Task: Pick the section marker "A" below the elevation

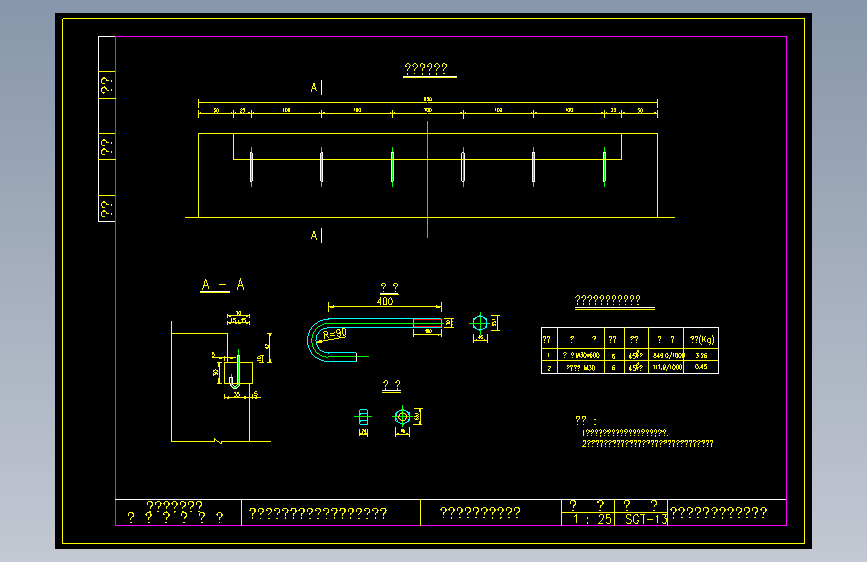Action: pos(314,236)
